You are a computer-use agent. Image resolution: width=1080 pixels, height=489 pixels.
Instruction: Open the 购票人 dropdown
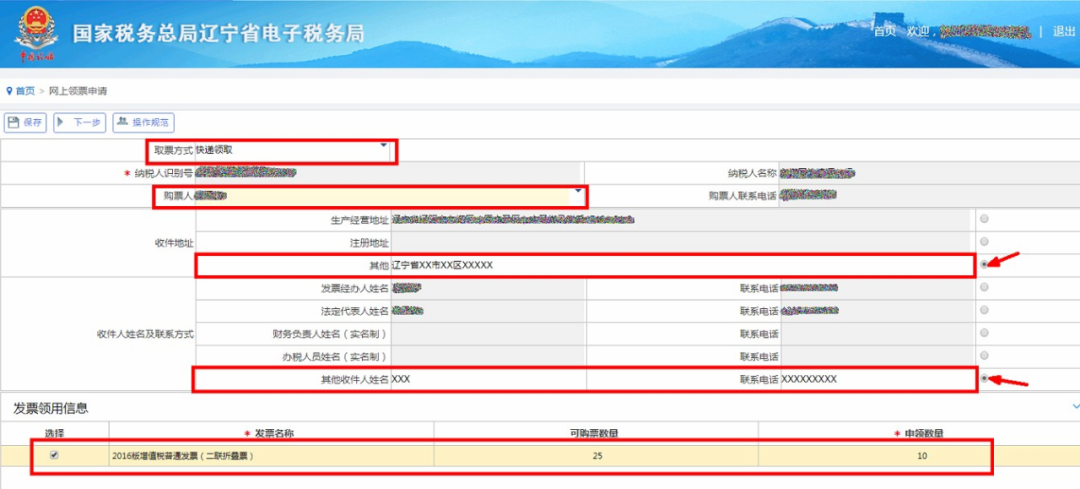click(578, 191)
